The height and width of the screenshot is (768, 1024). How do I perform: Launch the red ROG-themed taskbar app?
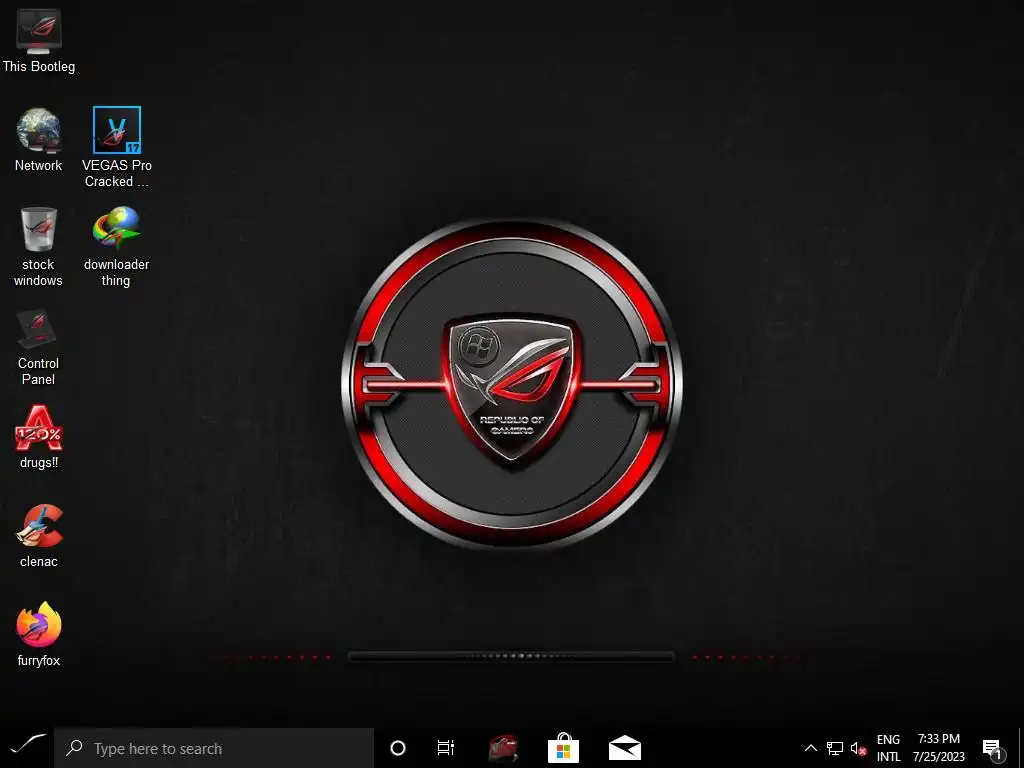point(503,748)
